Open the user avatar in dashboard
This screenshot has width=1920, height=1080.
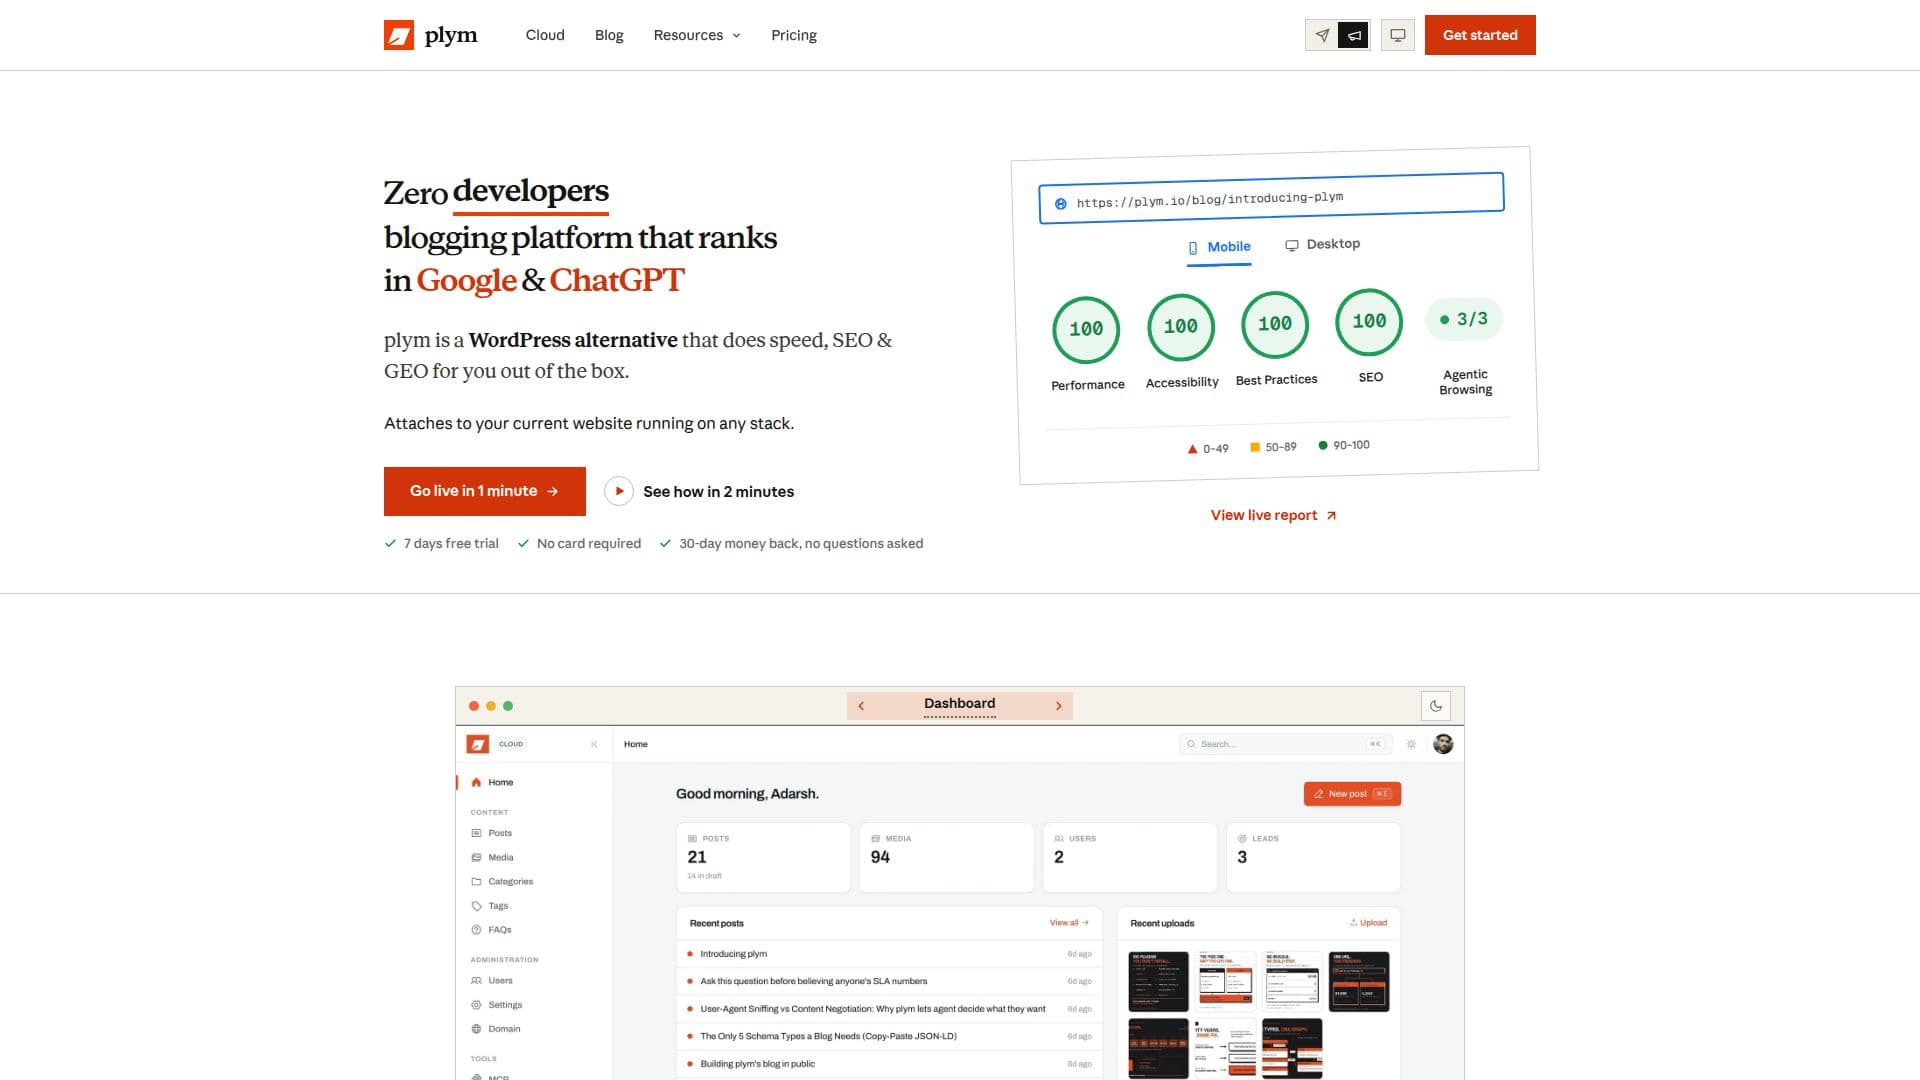pos(1443,744)
